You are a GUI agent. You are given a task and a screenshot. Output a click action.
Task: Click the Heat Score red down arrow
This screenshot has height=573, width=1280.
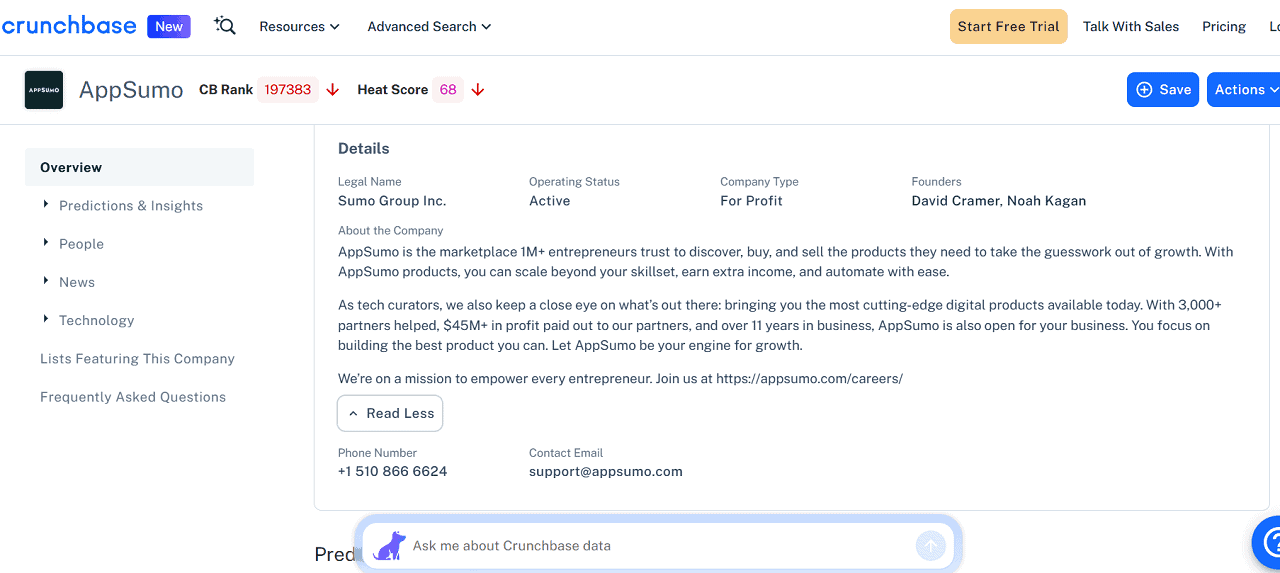pos(478,90)
